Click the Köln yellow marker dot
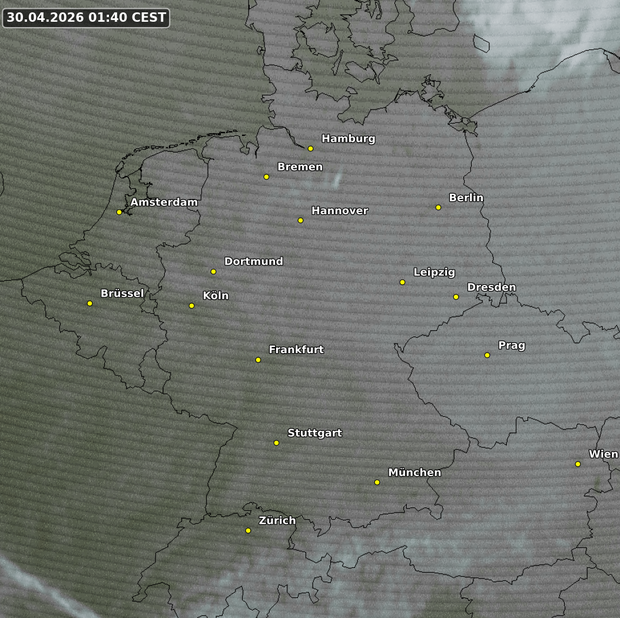This screenshot has width=620, height=618. coord(191,305)
